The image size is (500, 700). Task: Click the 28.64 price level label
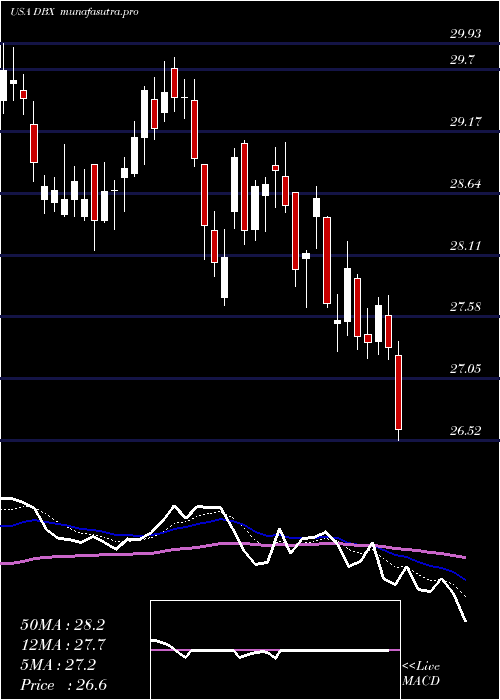465,183
